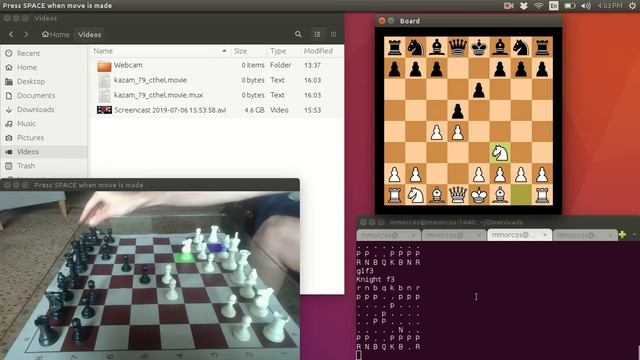The image size is (640, 360).
Task: Open Wi-Fi network menu
Action: click(x=539, y=6)
